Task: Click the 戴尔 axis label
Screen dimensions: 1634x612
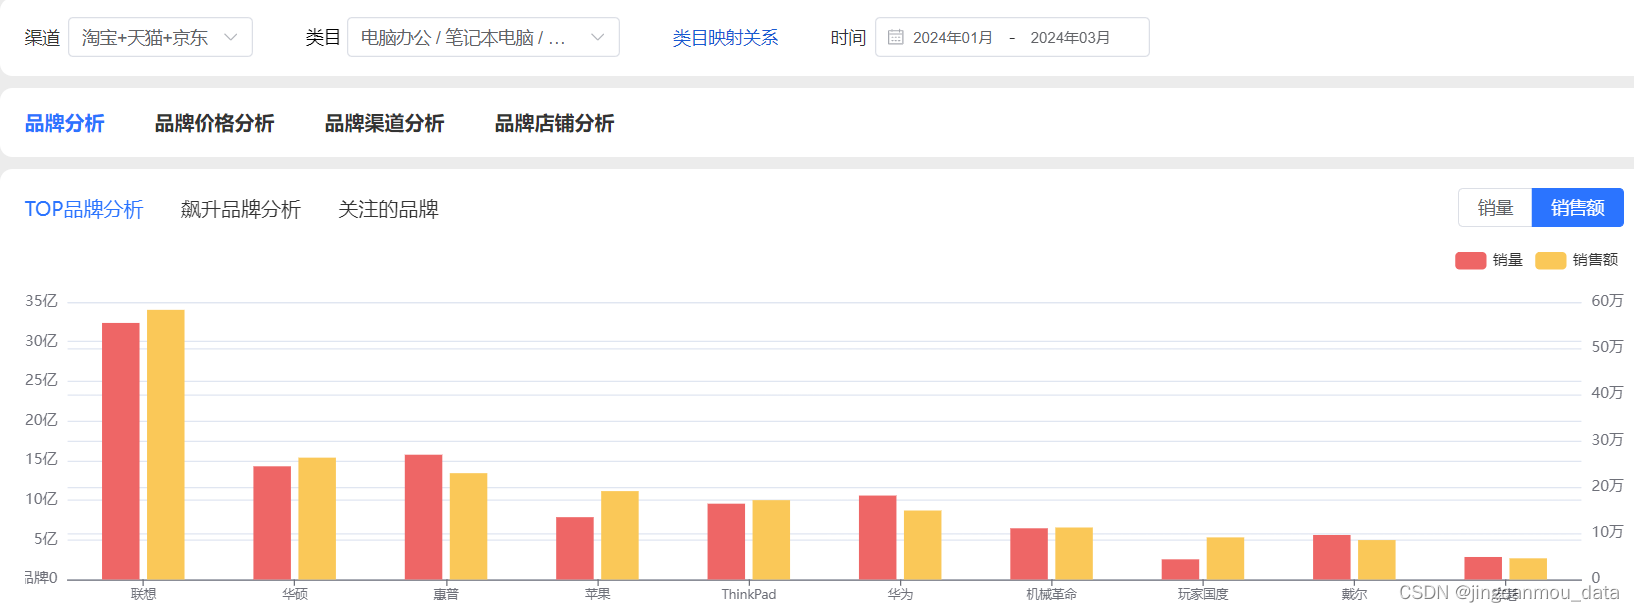Action: point(1354,594)
